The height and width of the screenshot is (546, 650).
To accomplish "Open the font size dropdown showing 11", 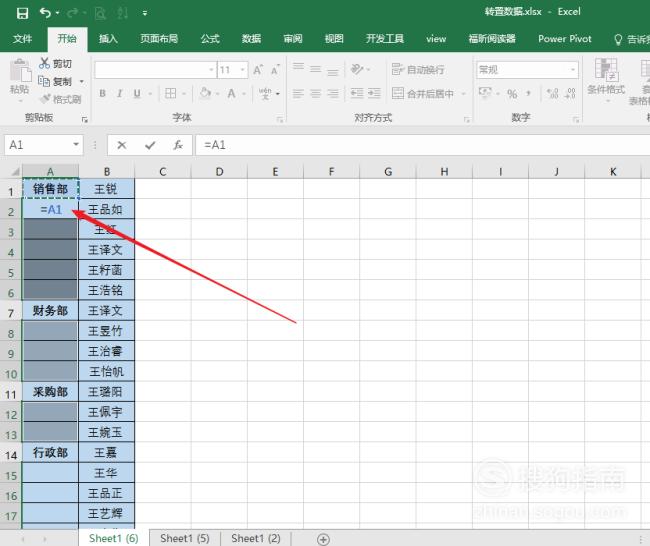I will coord(243,70).
